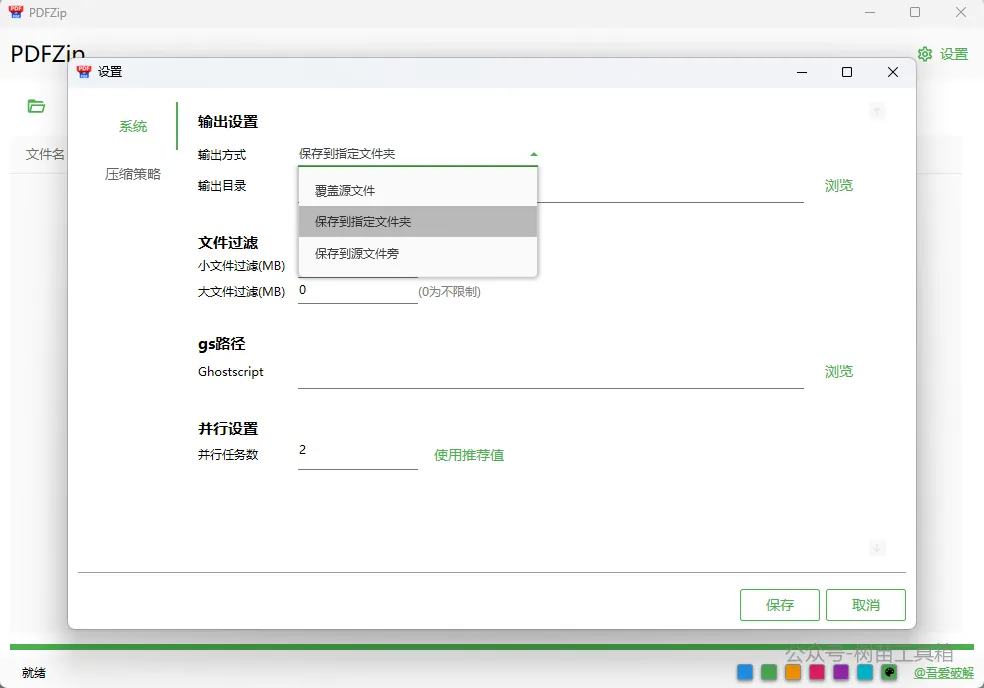Click the 设置 text in main window header
Image resolution: width=984 pixels, height=688 pixels.
point(954,54)
